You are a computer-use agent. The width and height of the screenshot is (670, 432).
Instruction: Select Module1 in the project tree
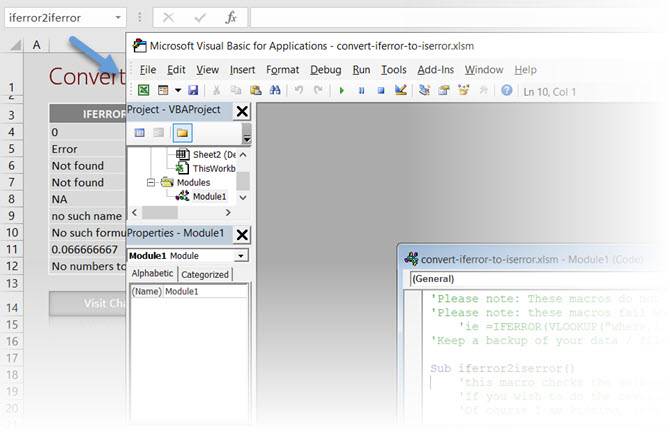pos(209,197)
